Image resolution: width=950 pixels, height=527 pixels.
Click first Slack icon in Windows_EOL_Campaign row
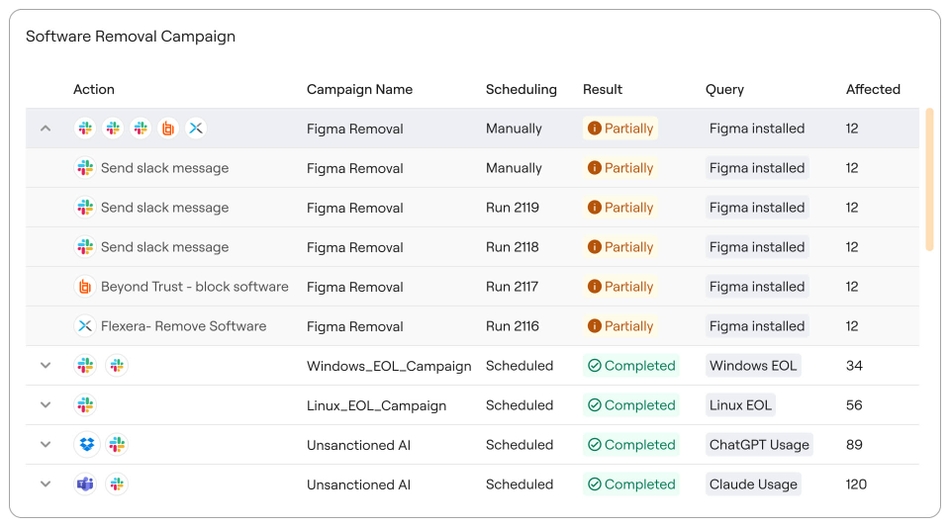85,366
